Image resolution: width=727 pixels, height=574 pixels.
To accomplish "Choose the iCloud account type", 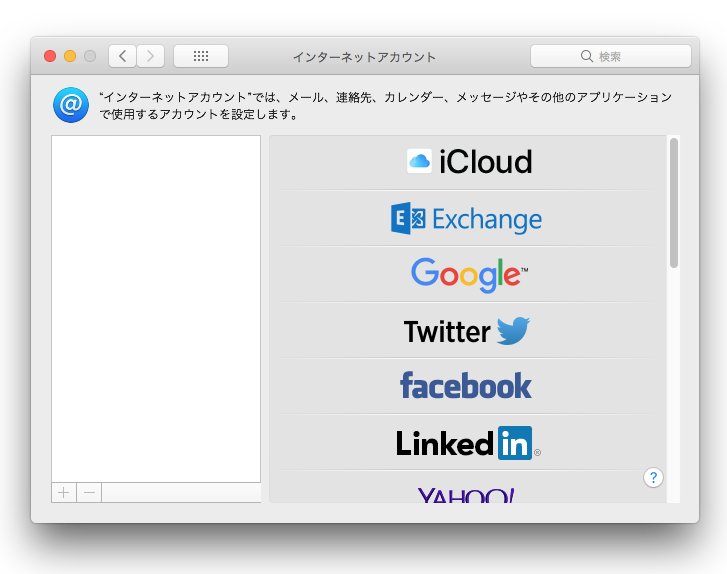I will point(468,162).
